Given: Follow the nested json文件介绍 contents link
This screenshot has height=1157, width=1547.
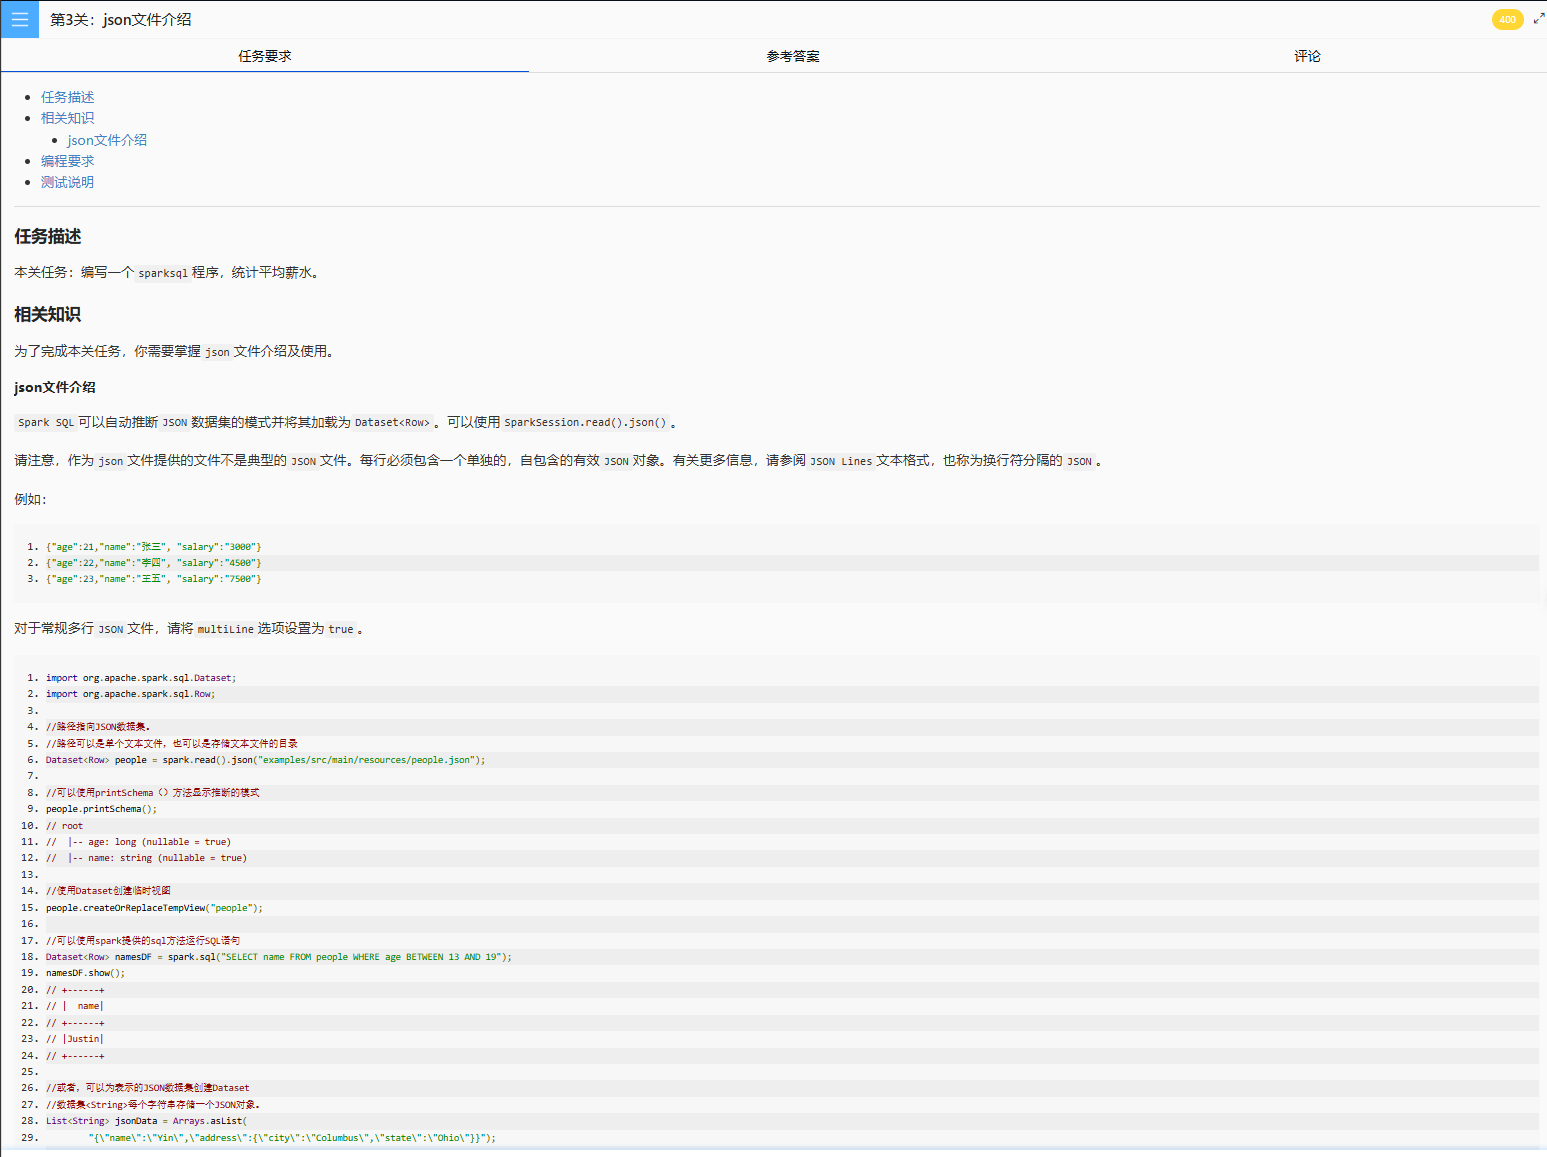Looking at the screenshot, I should 107,140.
